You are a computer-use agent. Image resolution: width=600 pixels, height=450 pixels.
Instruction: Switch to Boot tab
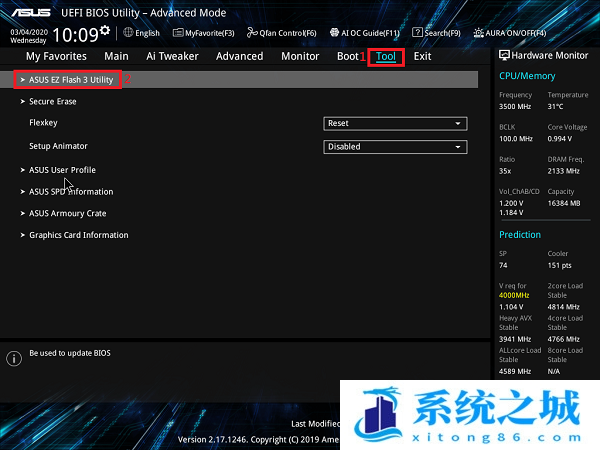(347, 56)
